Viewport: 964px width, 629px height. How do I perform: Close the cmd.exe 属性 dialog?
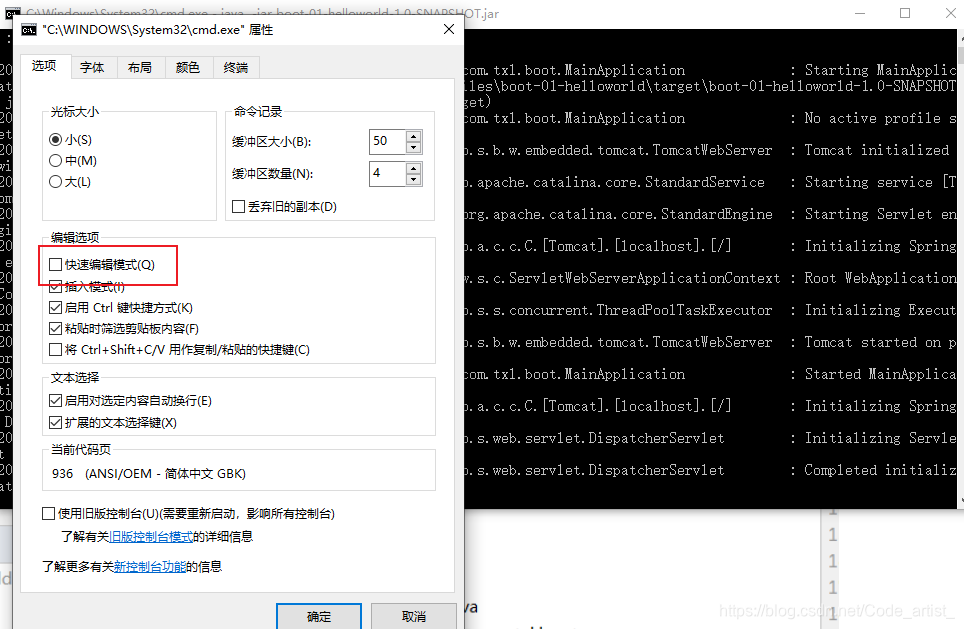click(449, 29)
